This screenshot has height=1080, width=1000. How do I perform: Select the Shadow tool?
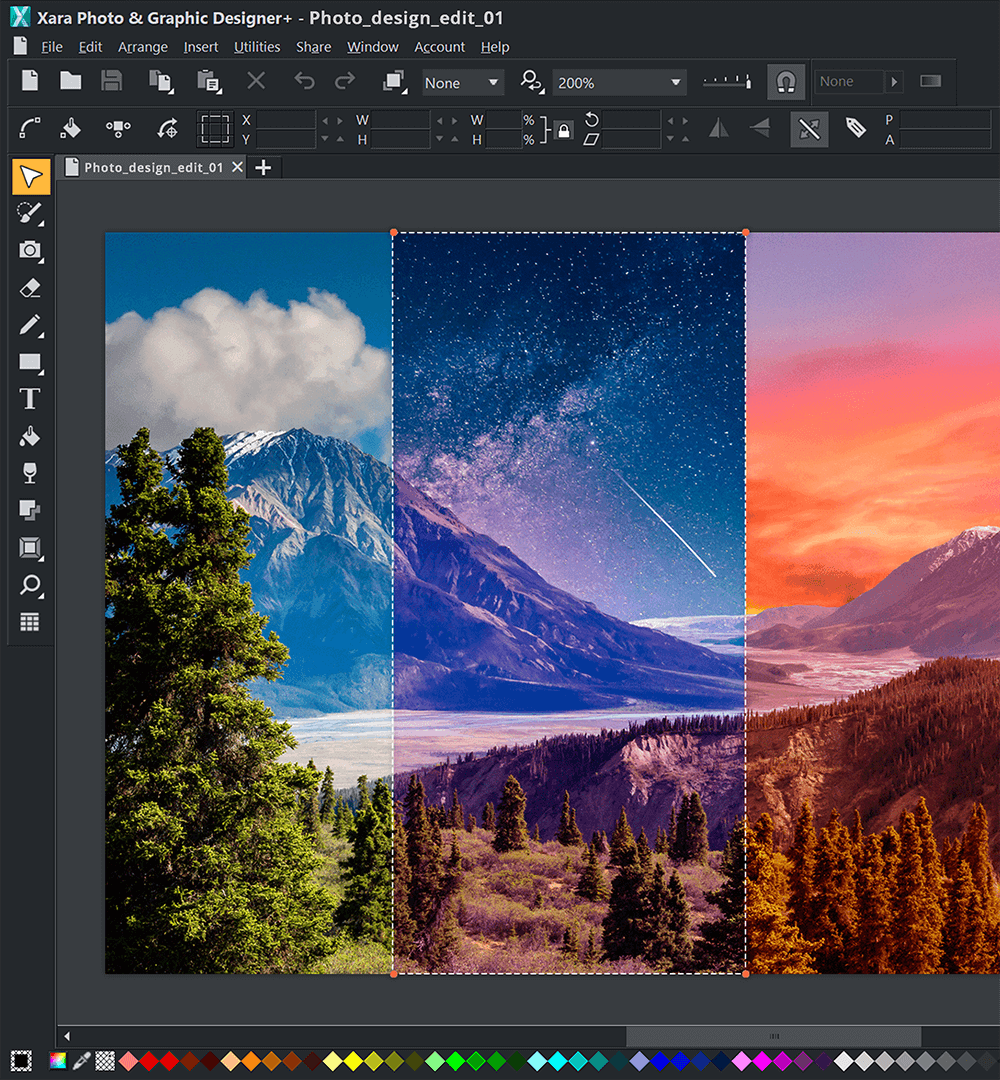coord(29,508)
